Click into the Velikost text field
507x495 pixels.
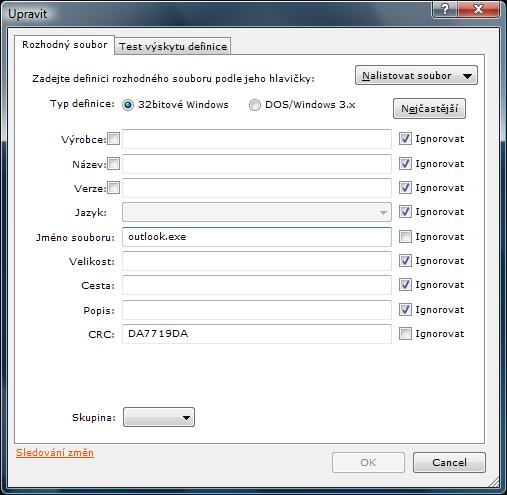257,261
